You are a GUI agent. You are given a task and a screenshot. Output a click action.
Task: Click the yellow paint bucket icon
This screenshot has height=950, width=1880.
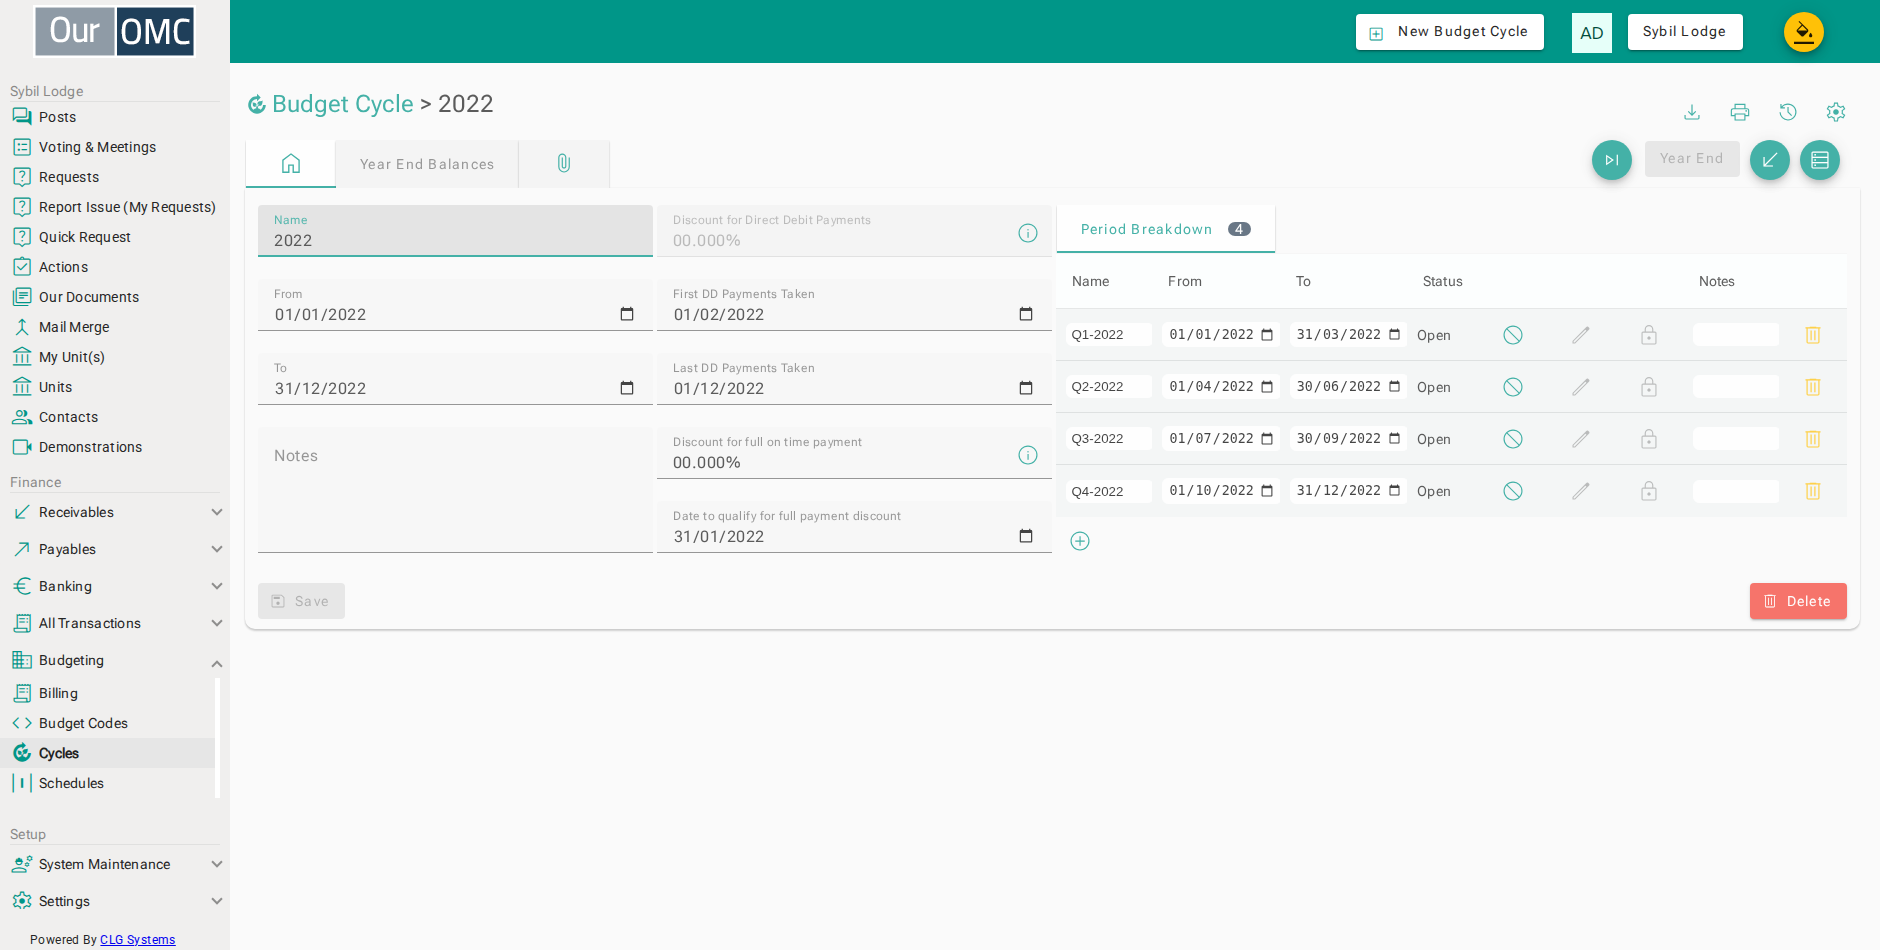1804,32
